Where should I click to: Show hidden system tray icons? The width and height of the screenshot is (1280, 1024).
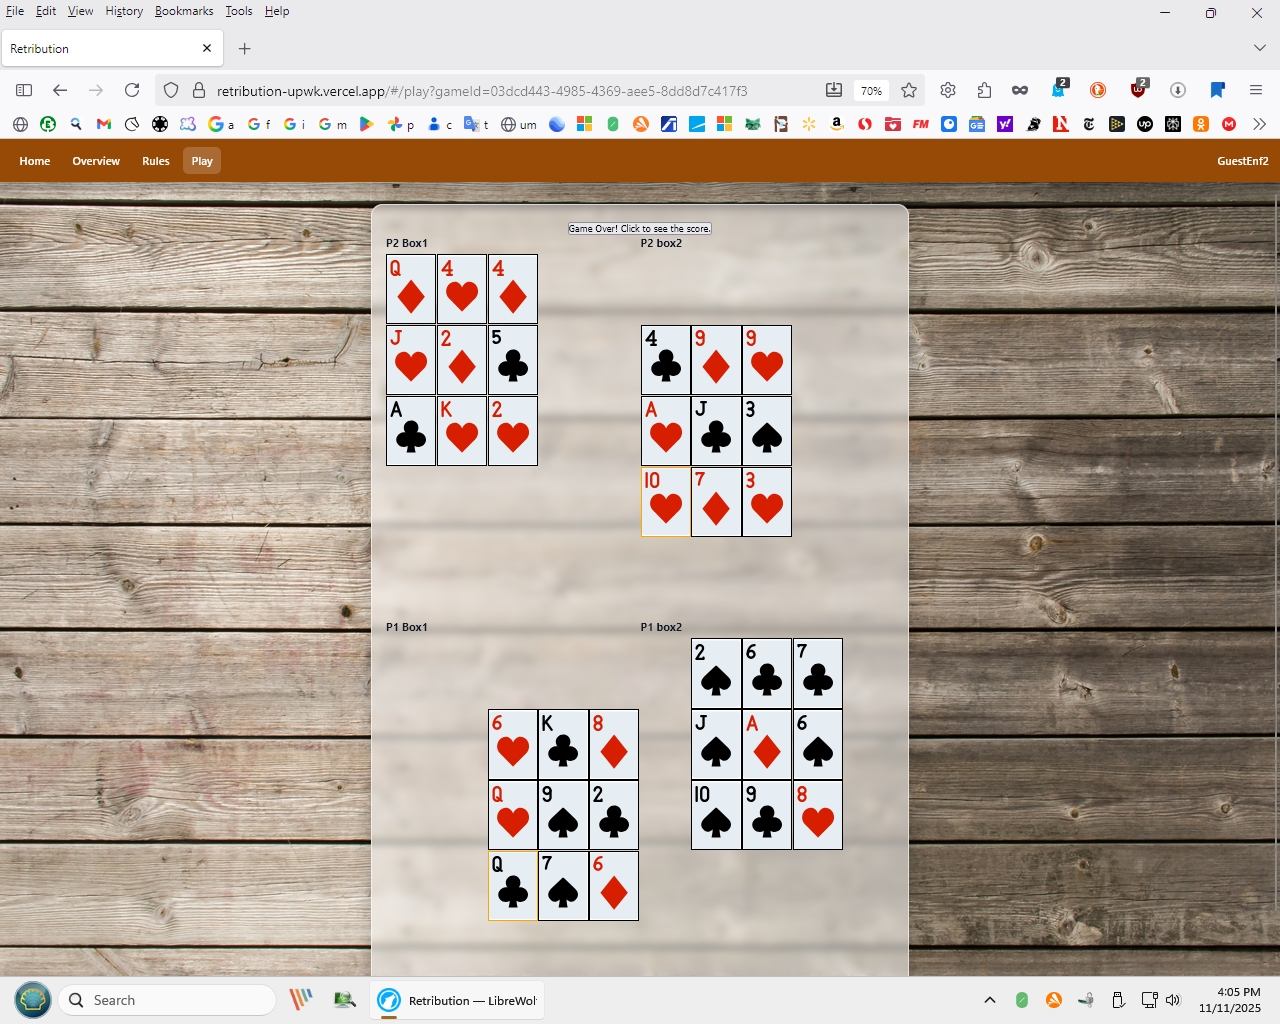pyautogui.click(x=990, y=1000)
